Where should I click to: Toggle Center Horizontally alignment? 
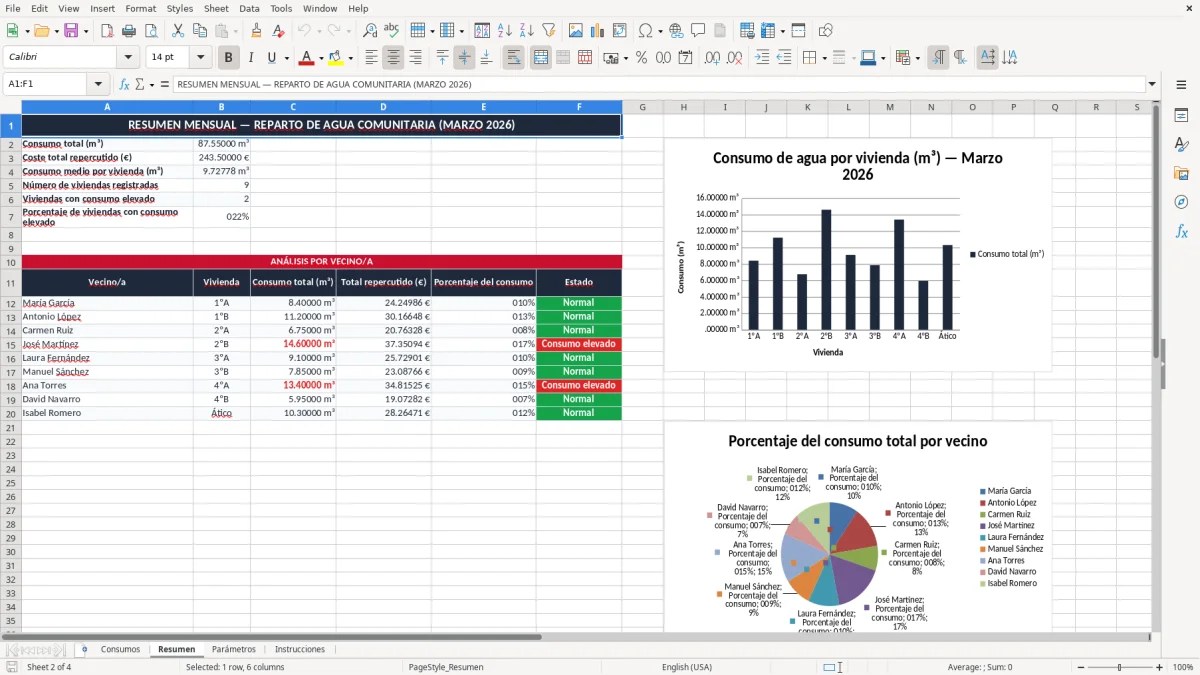pyautogui.click(x=393, y=58)
